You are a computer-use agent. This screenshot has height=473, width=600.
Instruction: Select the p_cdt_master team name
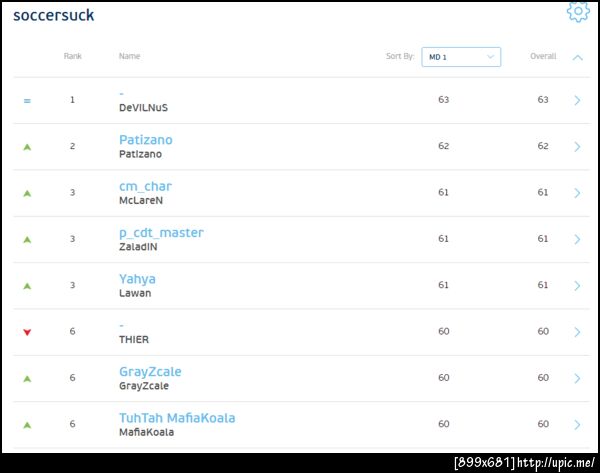pyautogui.click(x=161, y=233)
